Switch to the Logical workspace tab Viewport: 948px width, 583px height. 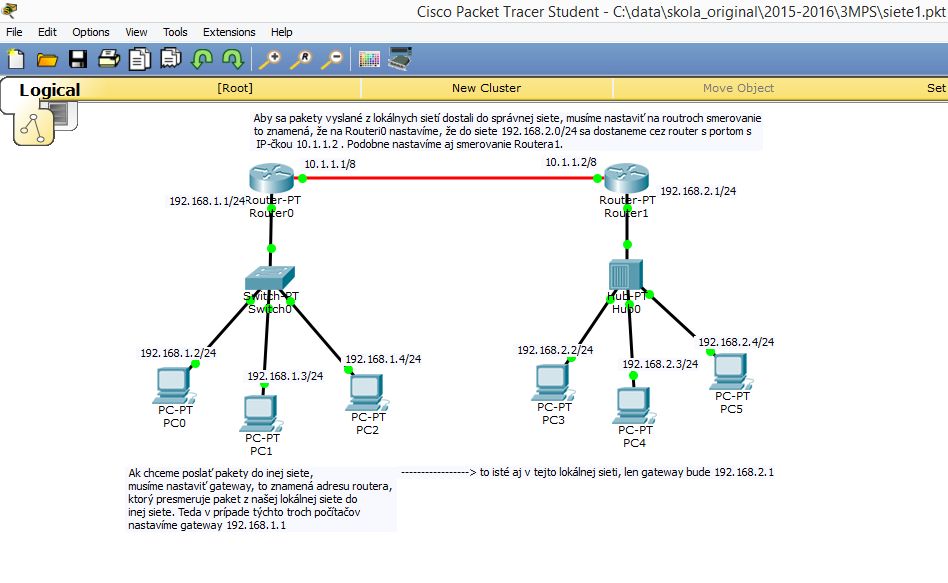49,90
